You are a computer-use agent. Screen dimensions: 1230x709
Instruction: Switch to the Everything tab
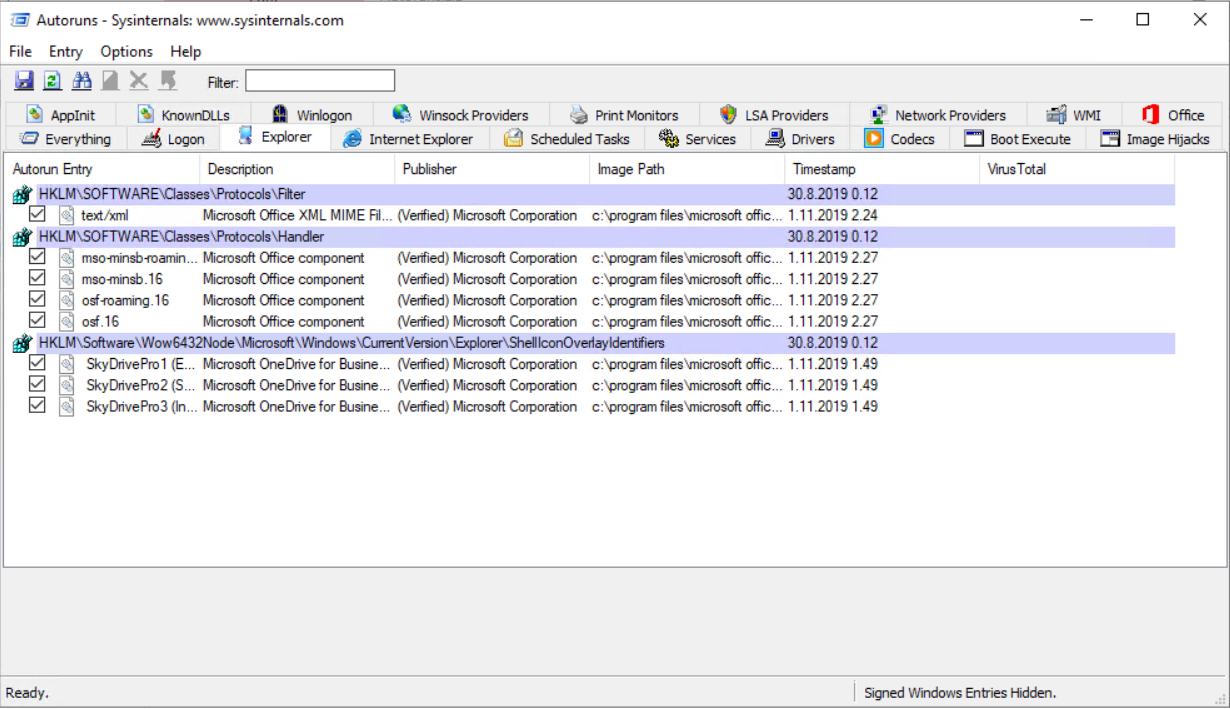pos(65,139)
